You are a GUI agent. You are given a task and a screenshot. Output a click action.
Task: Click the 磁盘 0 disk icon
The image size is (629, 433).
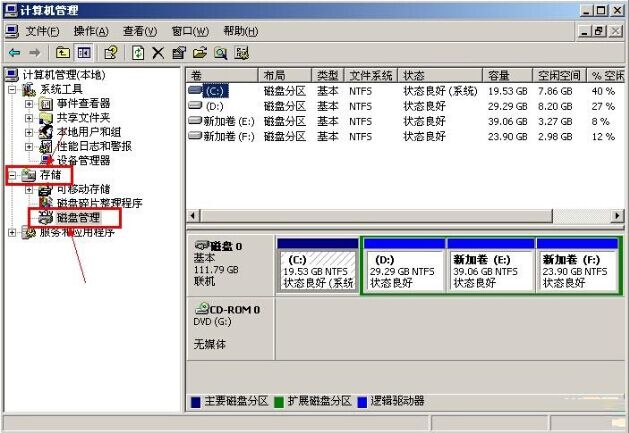click(x=202, y=245)
